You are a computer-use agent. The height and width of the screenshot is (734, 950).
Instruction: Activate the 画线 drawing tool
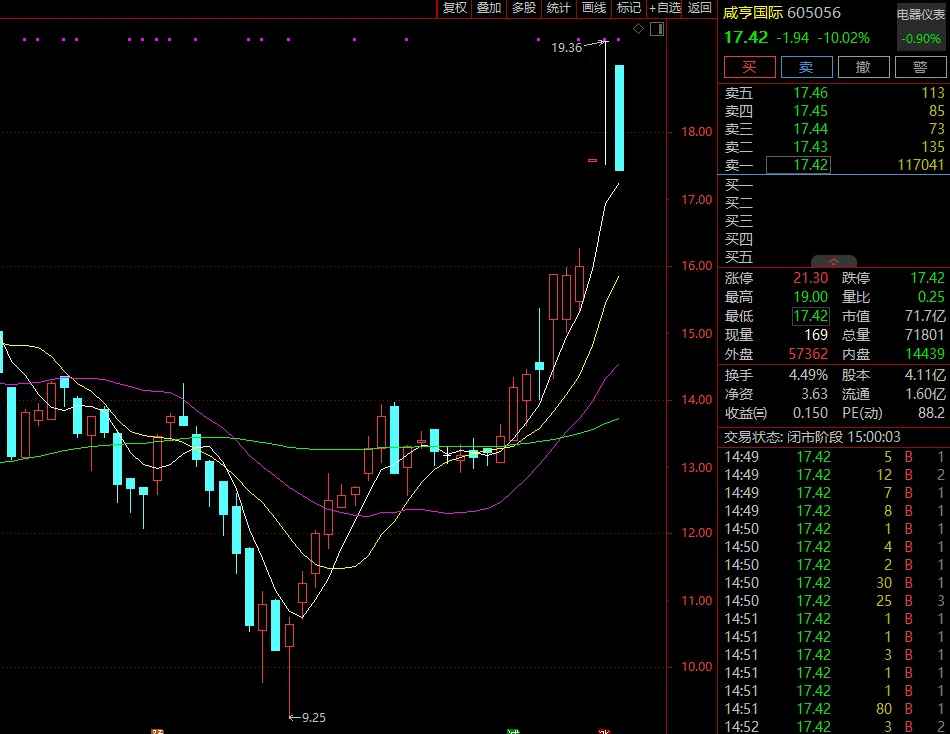(594, 8)
